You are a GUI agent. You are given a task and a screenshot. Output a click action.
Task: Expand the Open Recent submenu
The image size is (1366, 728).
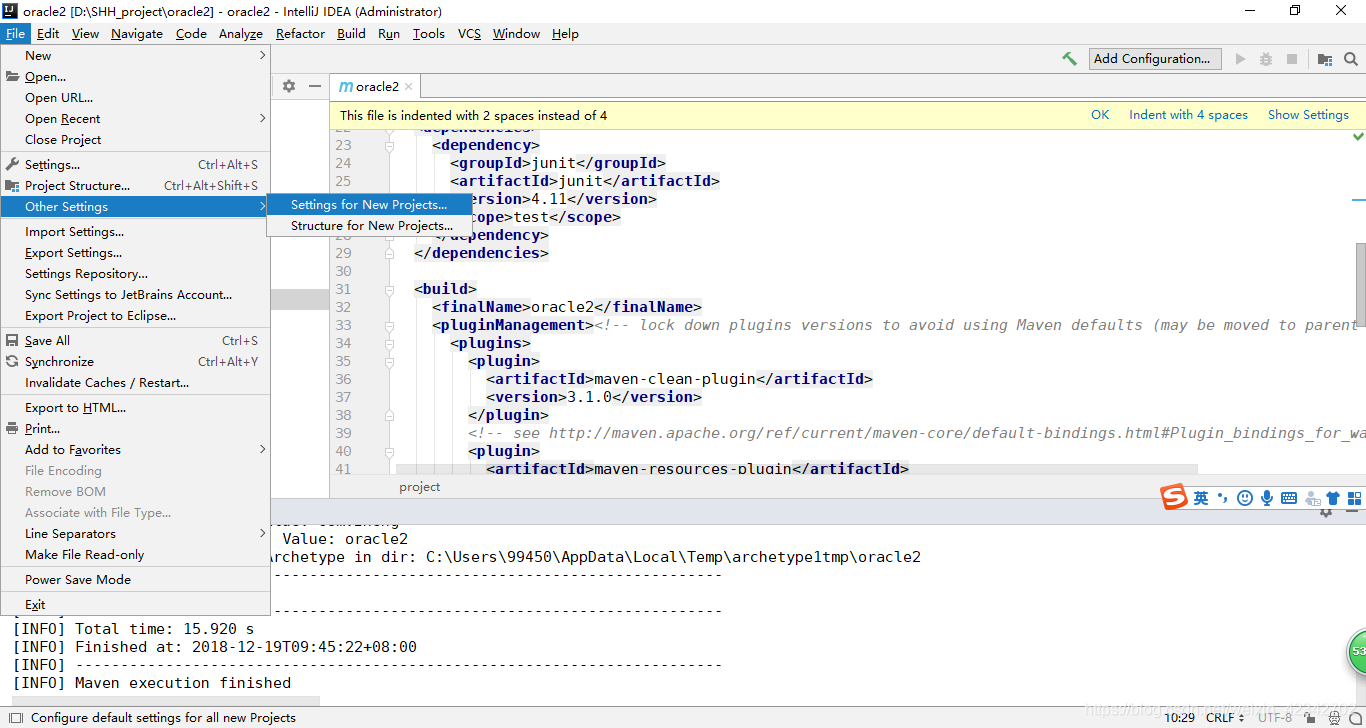(263, 118)
